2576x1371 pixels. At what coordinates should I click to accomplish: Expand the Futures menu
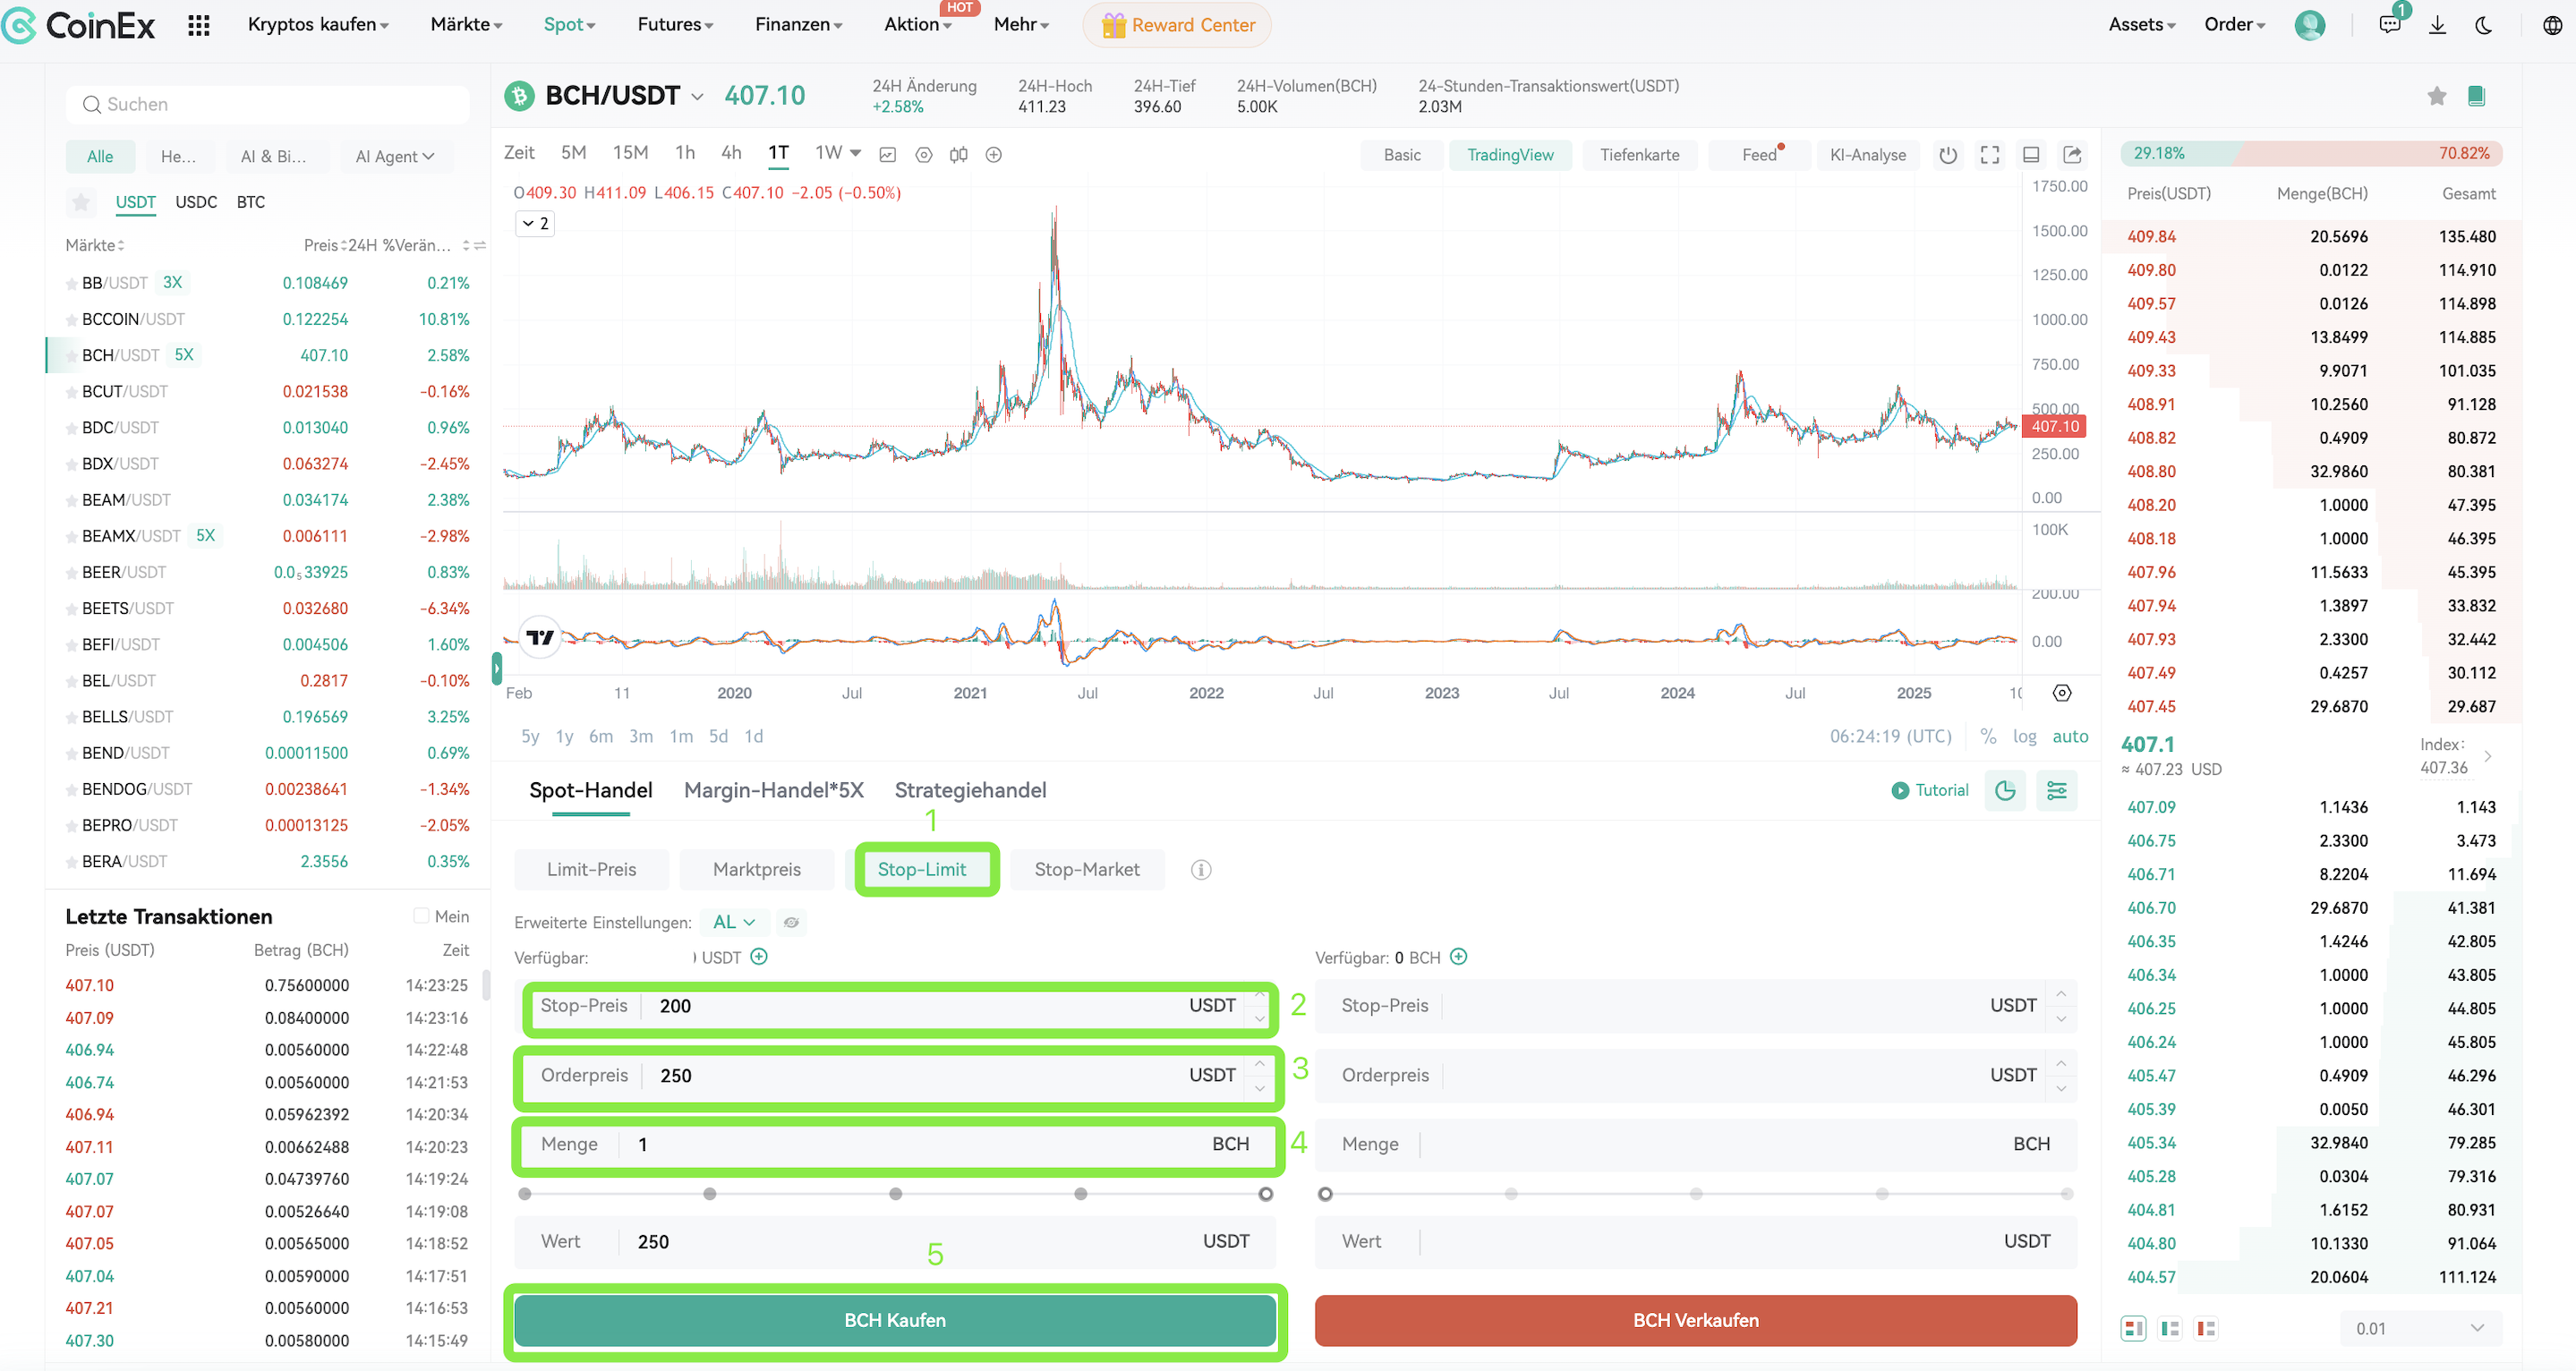click(675, 25)
